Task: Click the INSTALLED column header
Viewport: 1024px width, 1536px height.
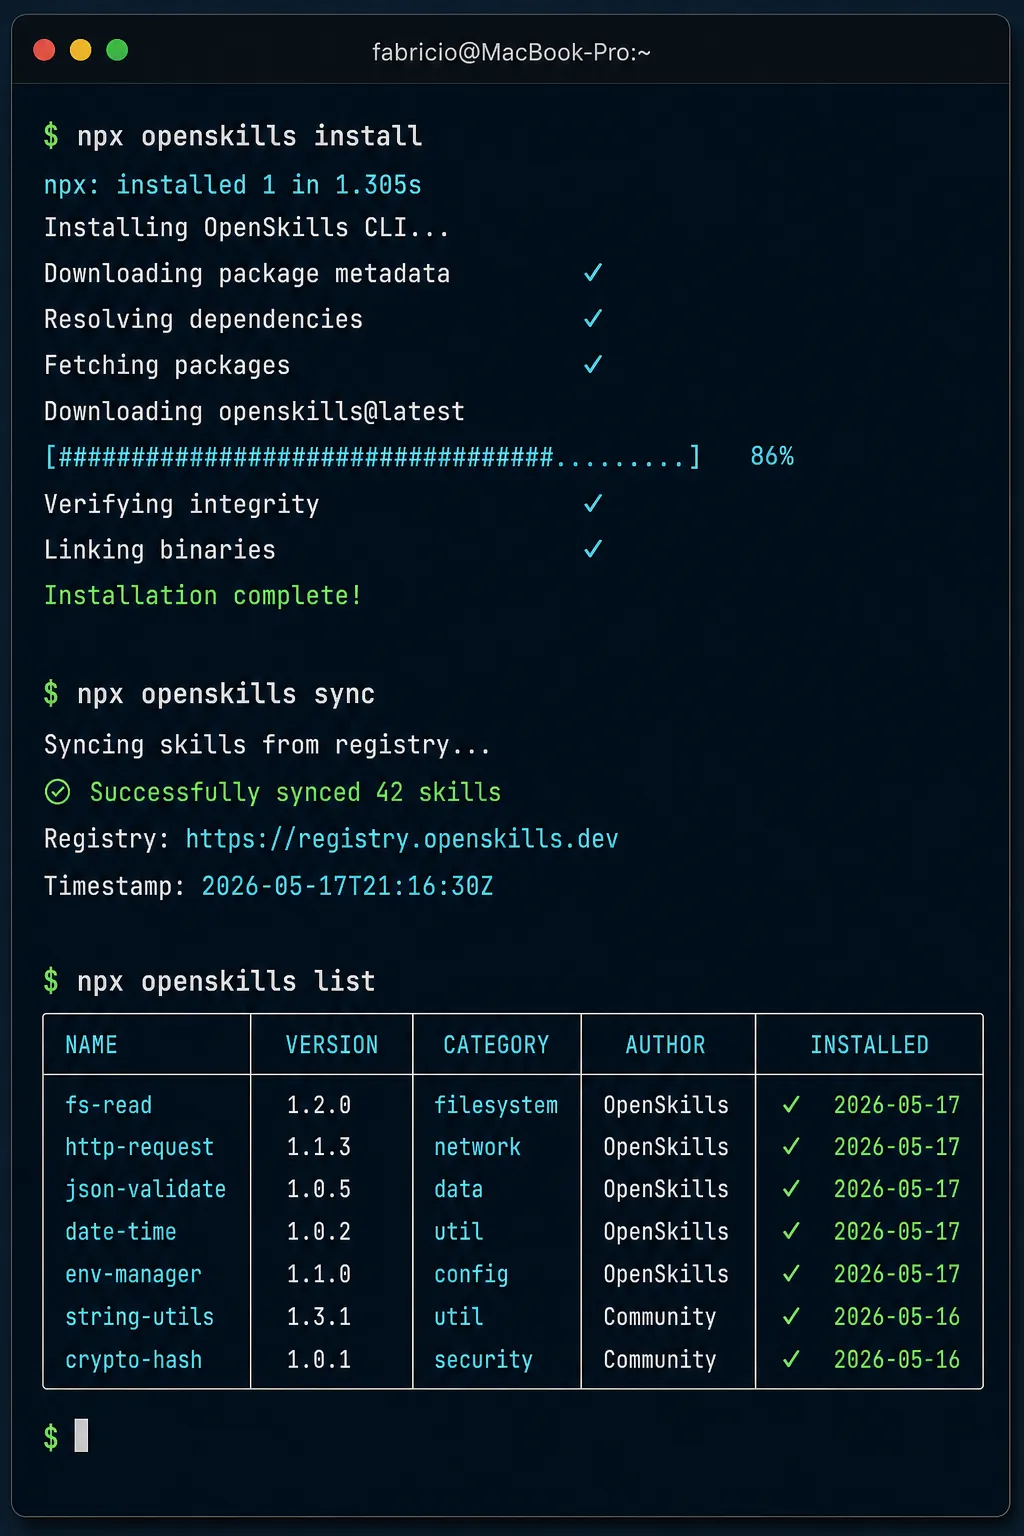Action: (869, 1045)
